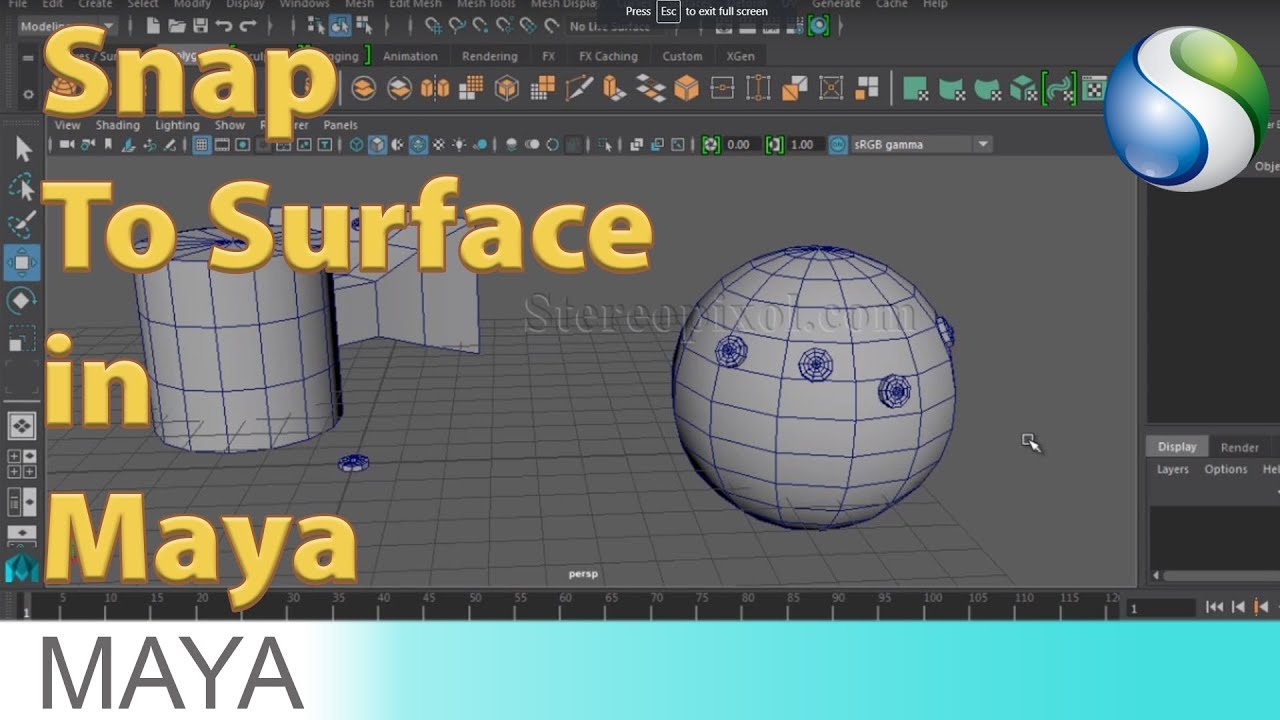Image resolution: width=1280 pixels, height=720 pixels.
Task: Toggle the viewport grid display
Action: tap(202, 145)
